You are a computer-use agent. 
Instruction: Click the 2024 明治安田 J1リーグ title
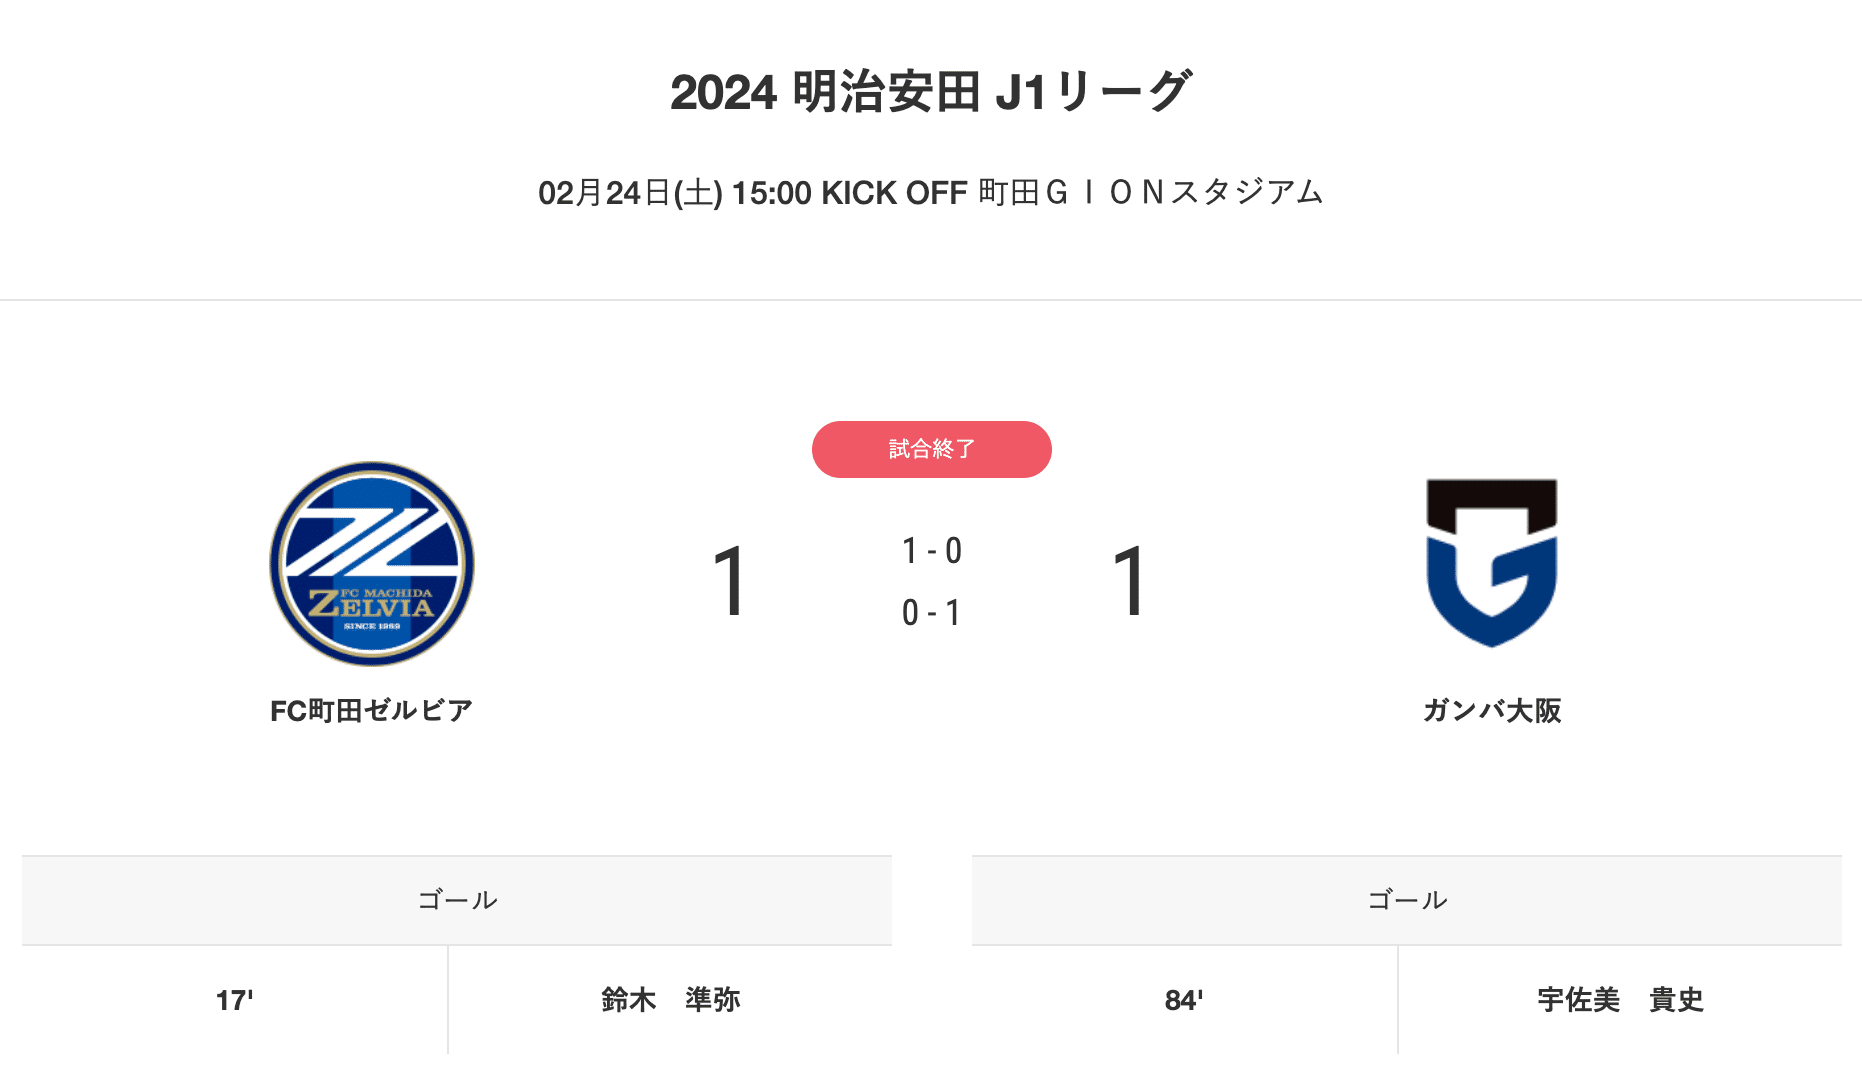point(930,92)
